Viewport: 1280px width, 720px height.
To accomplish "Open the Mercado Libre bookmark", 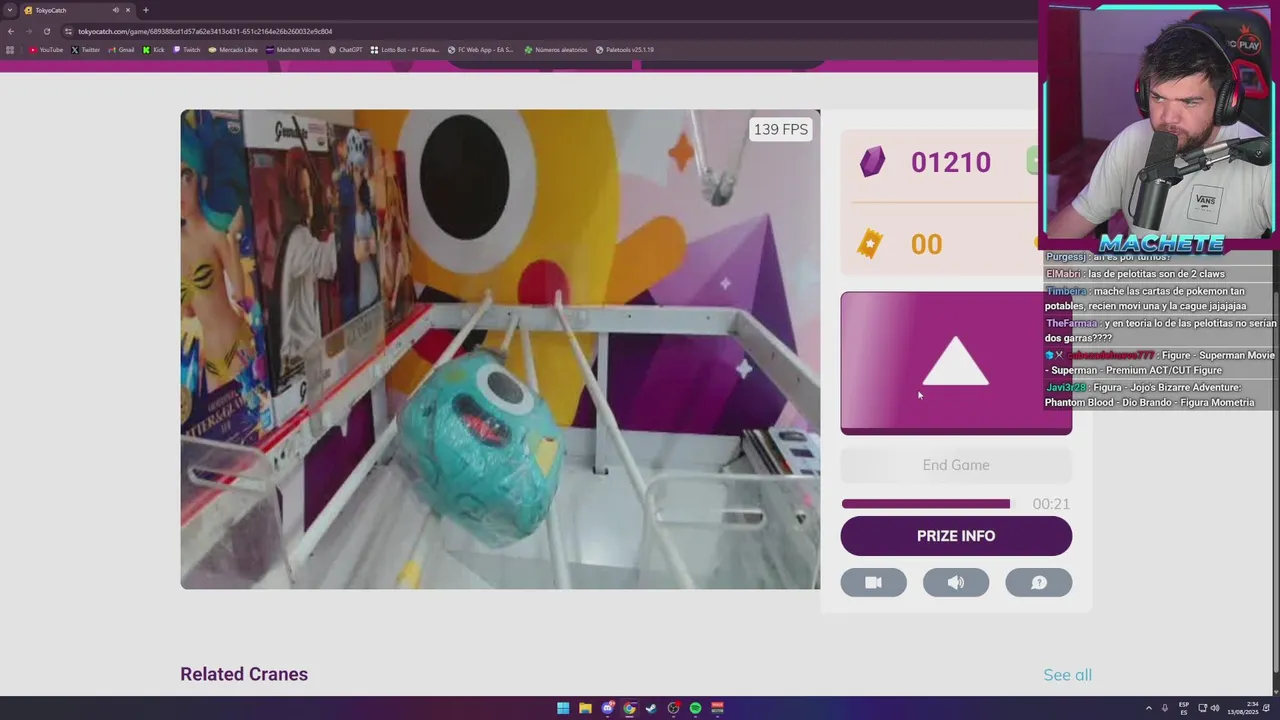I will pyautogui.click(x=233, y=50).
